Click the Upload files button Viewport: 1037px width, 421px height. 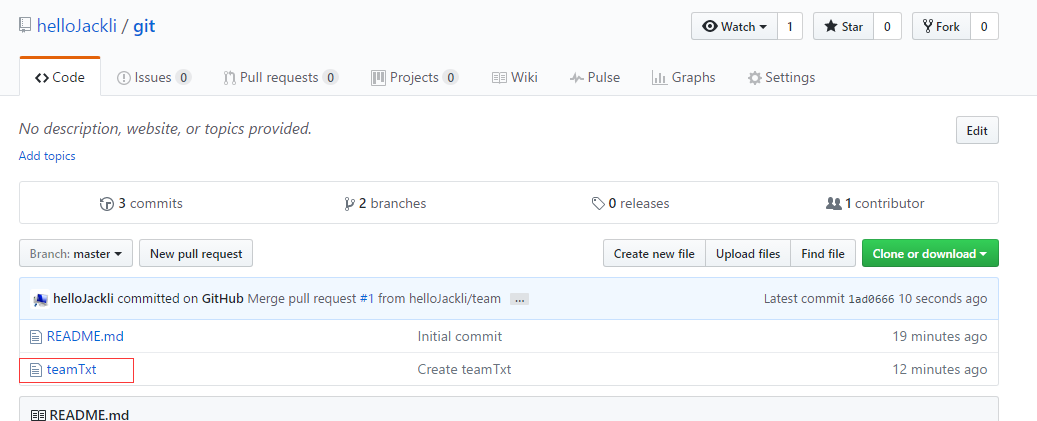748,253
